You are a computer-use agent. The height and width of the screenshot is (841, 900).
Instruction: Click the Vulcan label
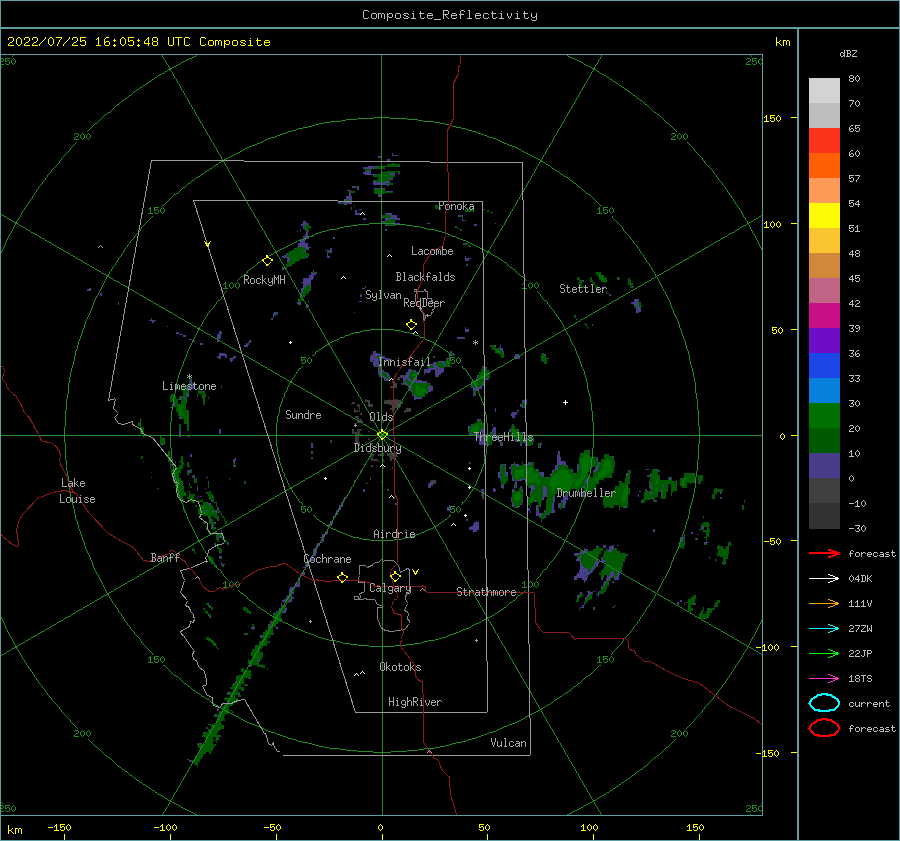coord(508,743)
